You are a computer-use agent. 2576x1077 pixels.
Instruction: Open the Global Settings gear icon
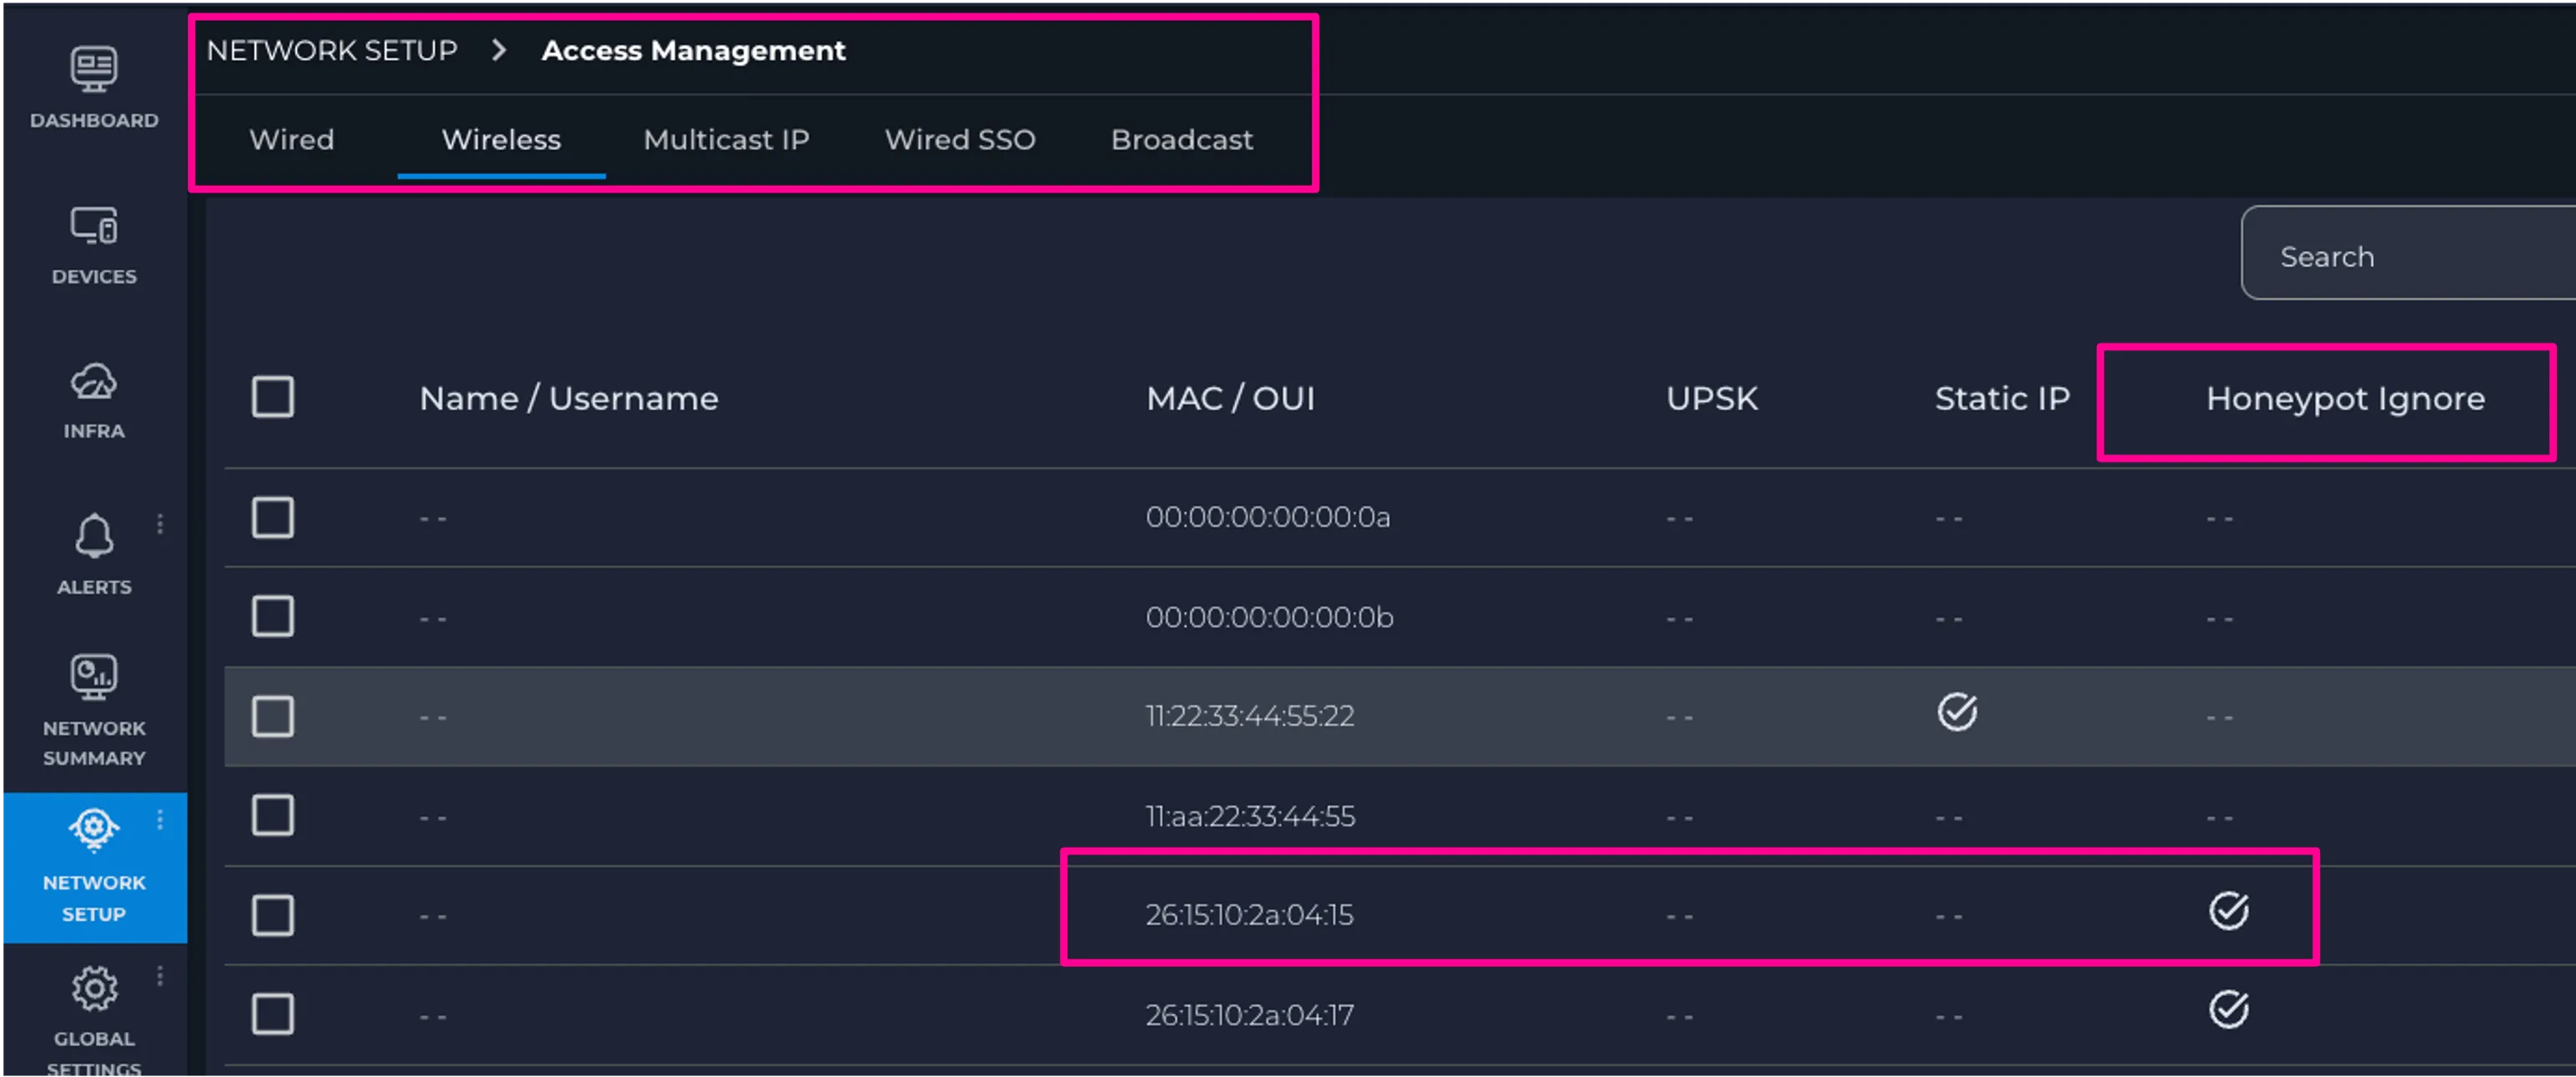[x=94, y=989]
